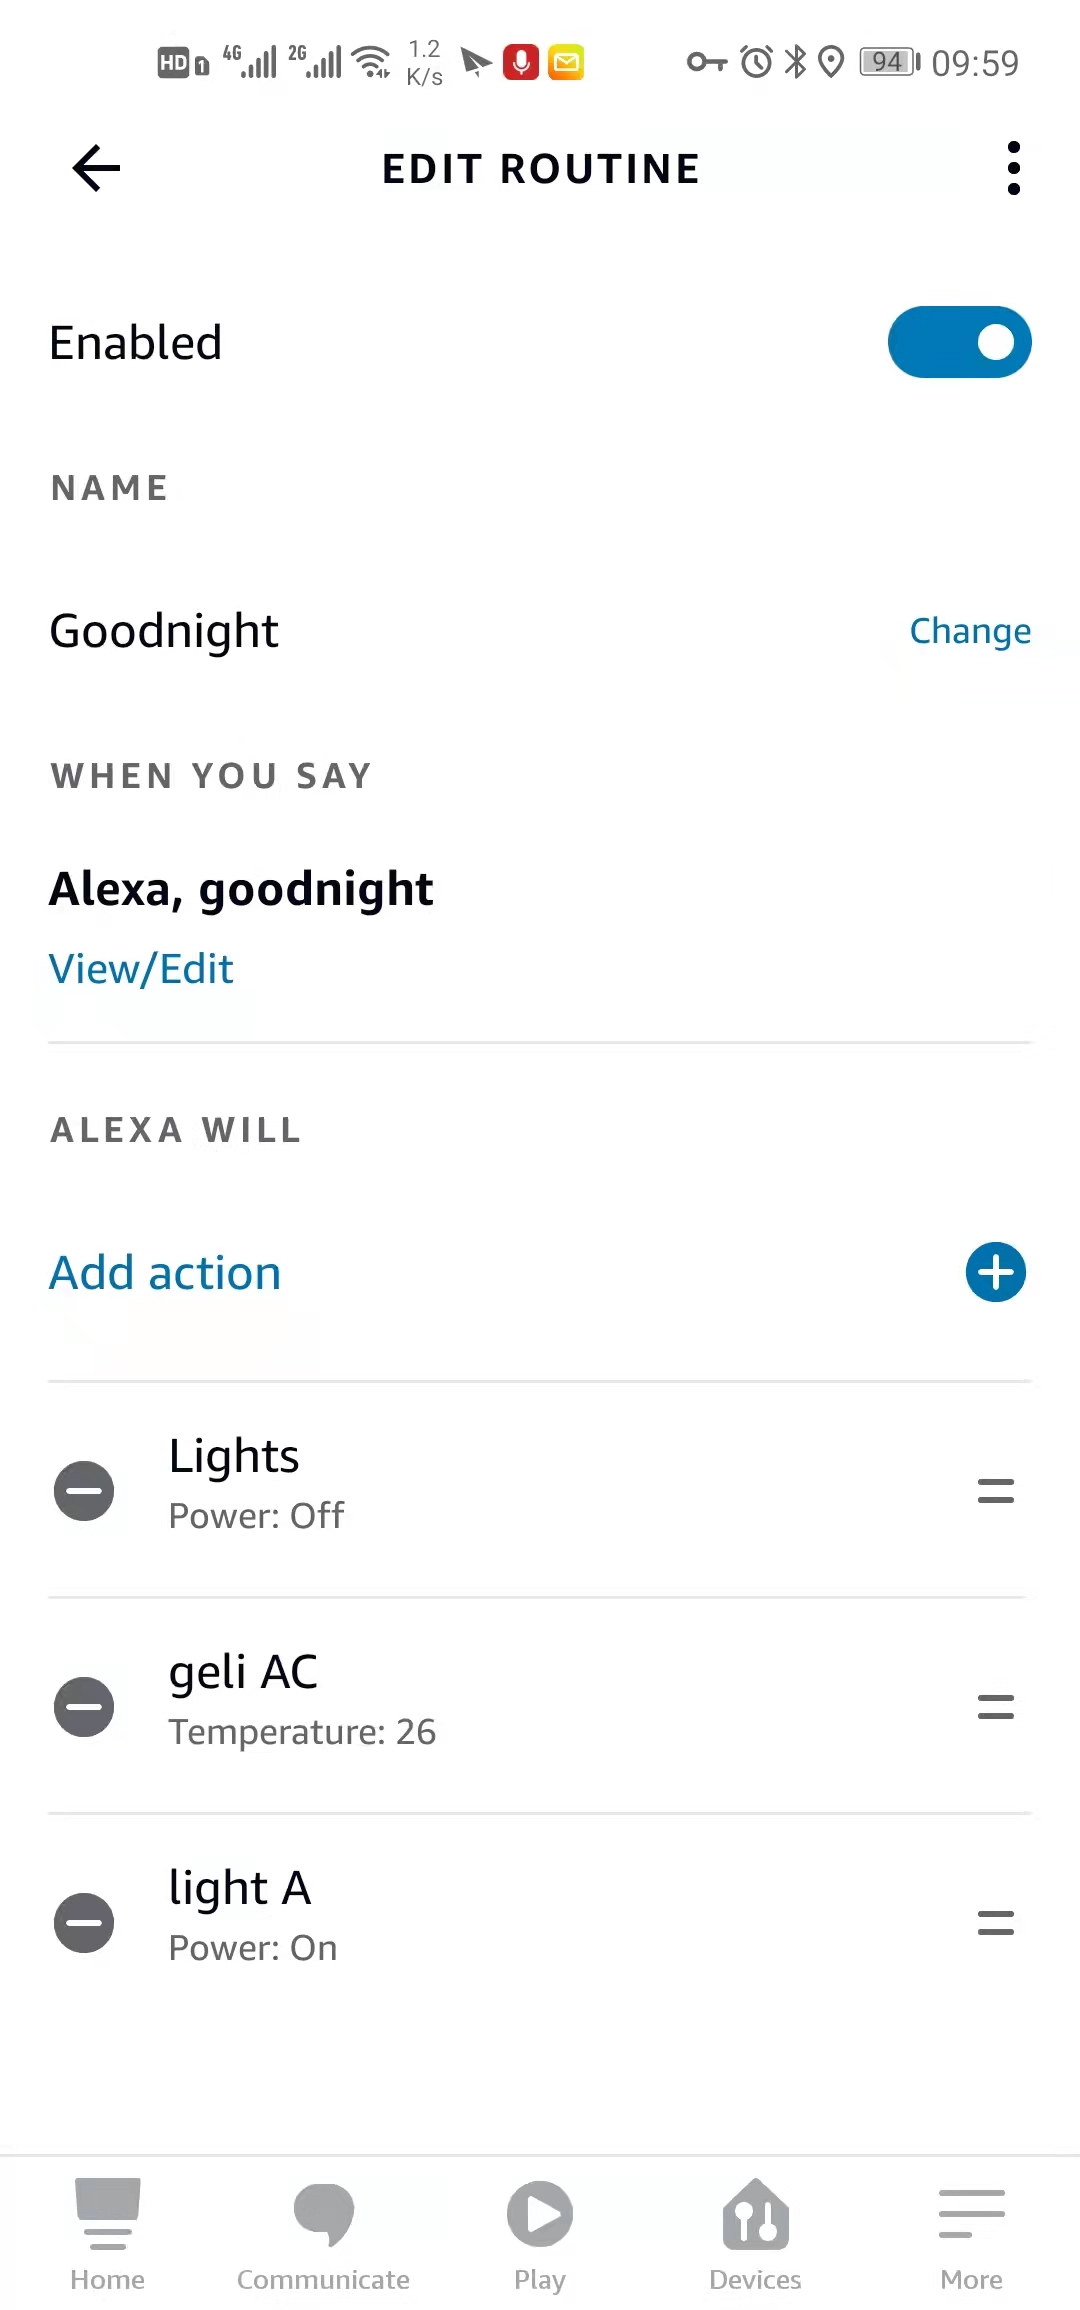Image resolution: width=1080 pixels, height=2310 pixels.
Task: Open View/Edit for voice phrase
Action: (x=141, y=969)
